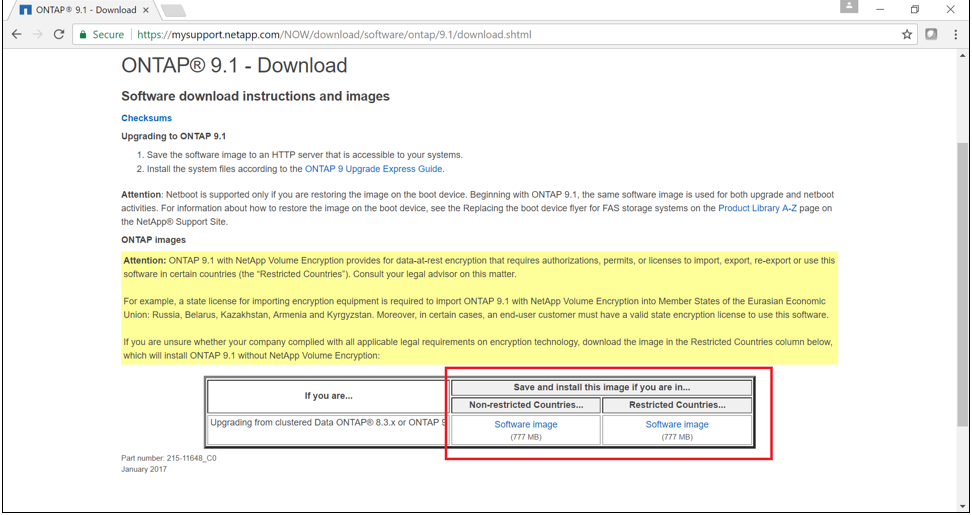This screenshot has width=972, height=515.
Task: Close the ONTAP 9.1 - Download tab
Action: 148,10
